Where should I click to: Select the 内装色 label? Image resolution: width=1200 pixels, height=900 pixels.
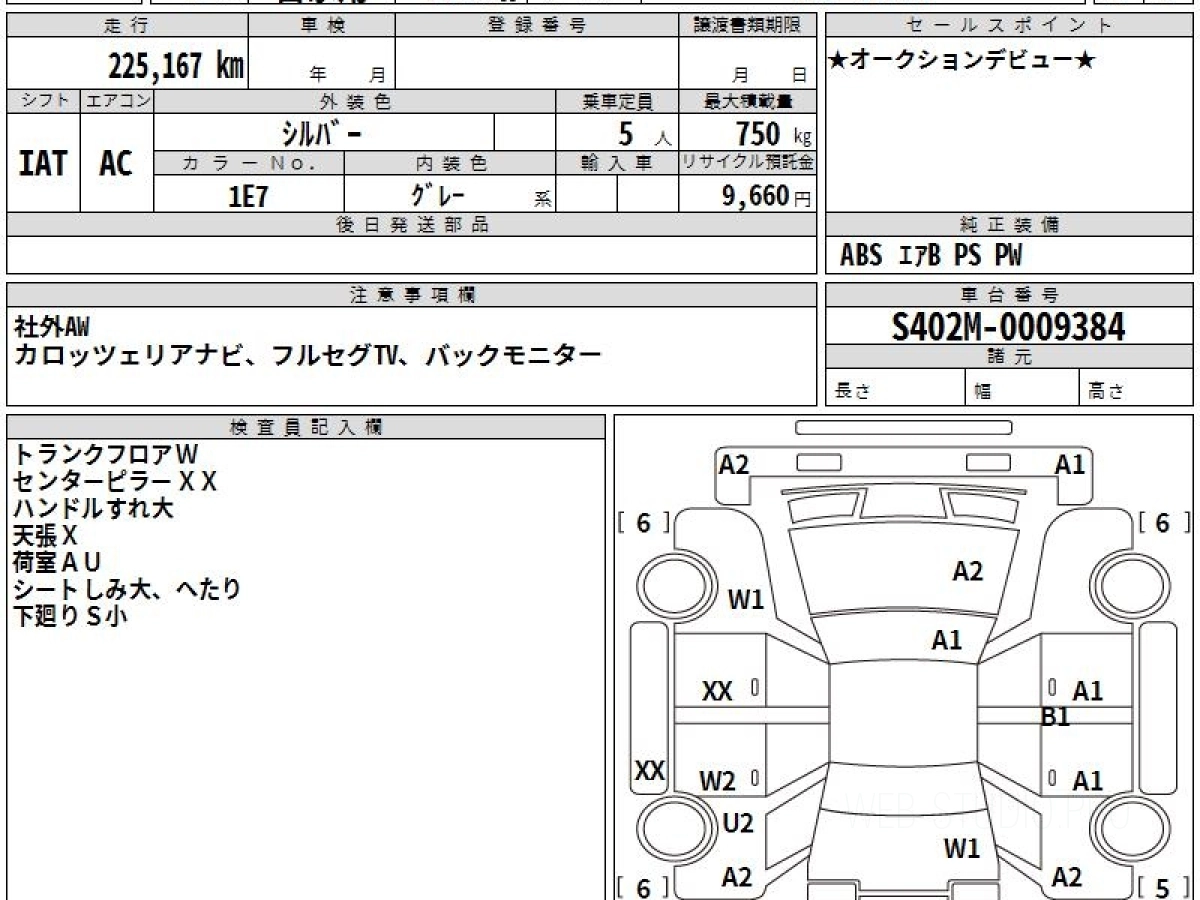[x=450, y=163]
